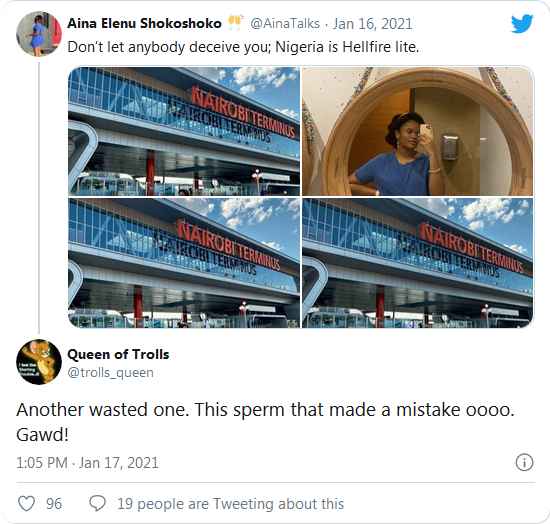Open Queen of Trolls profile avatar
Screen dimensions: 550x524
pos(39,362)
